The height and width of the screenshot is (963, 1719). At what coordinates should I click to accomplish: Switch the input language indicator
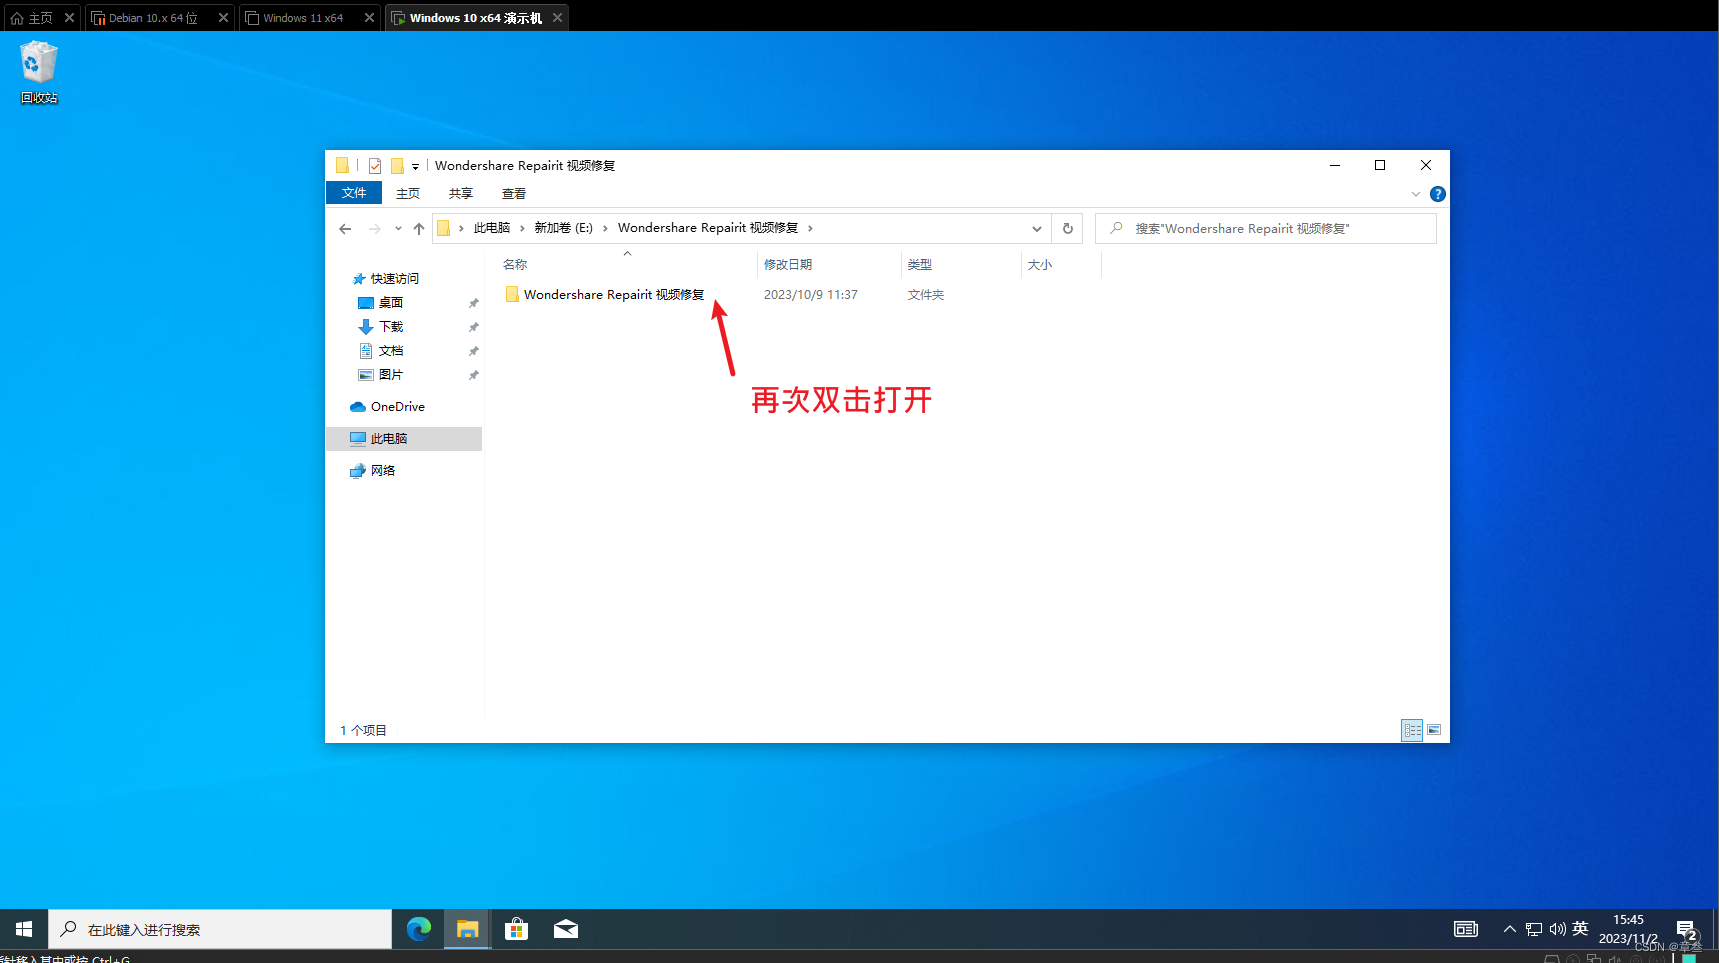tap(1580, 929)
